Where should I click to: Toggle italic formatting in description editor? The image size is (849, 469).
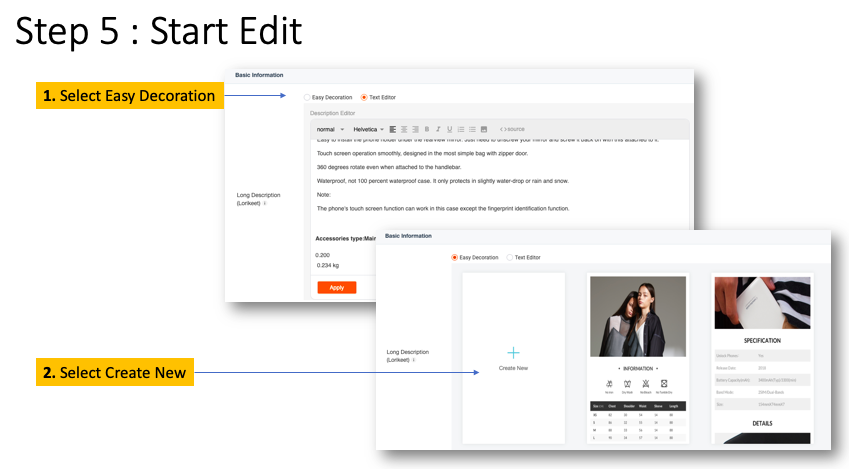click(438, 129)
